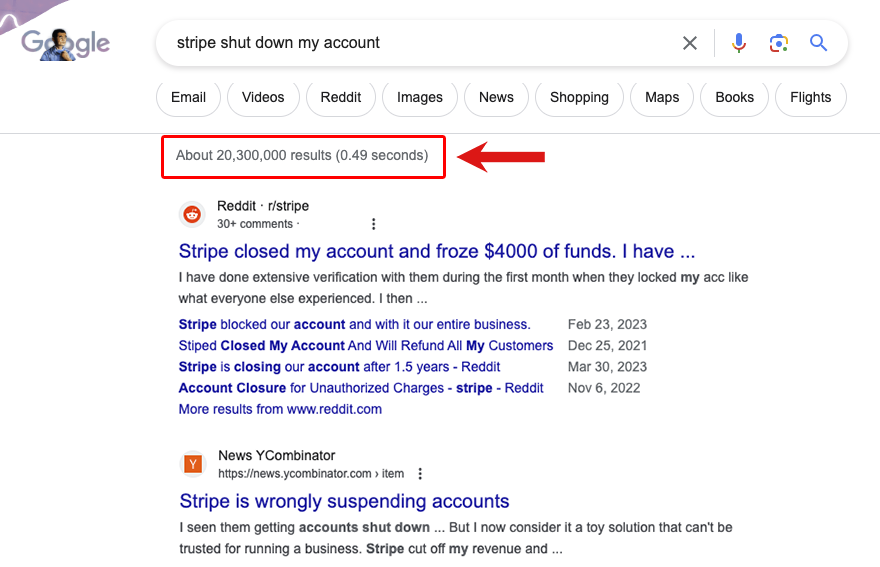Viewport: 880px width, 567px height.
Task: Click the 'About 20,300,000 results' text
Action: (x=302, y=156)
